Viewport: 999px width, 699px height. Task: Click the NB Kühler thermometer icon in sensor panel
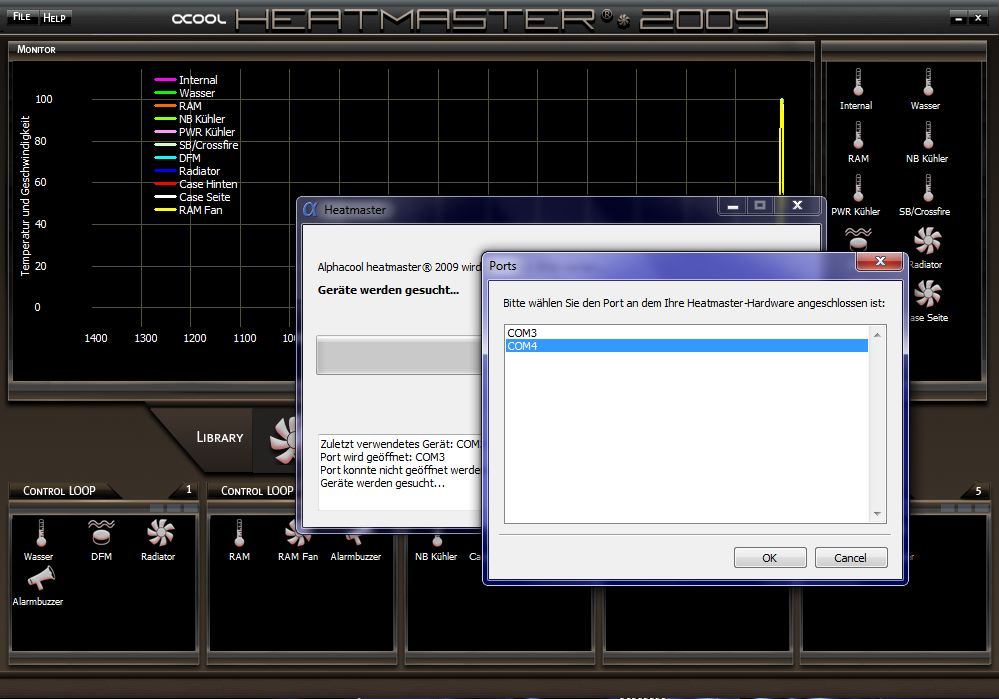[928, 135]
